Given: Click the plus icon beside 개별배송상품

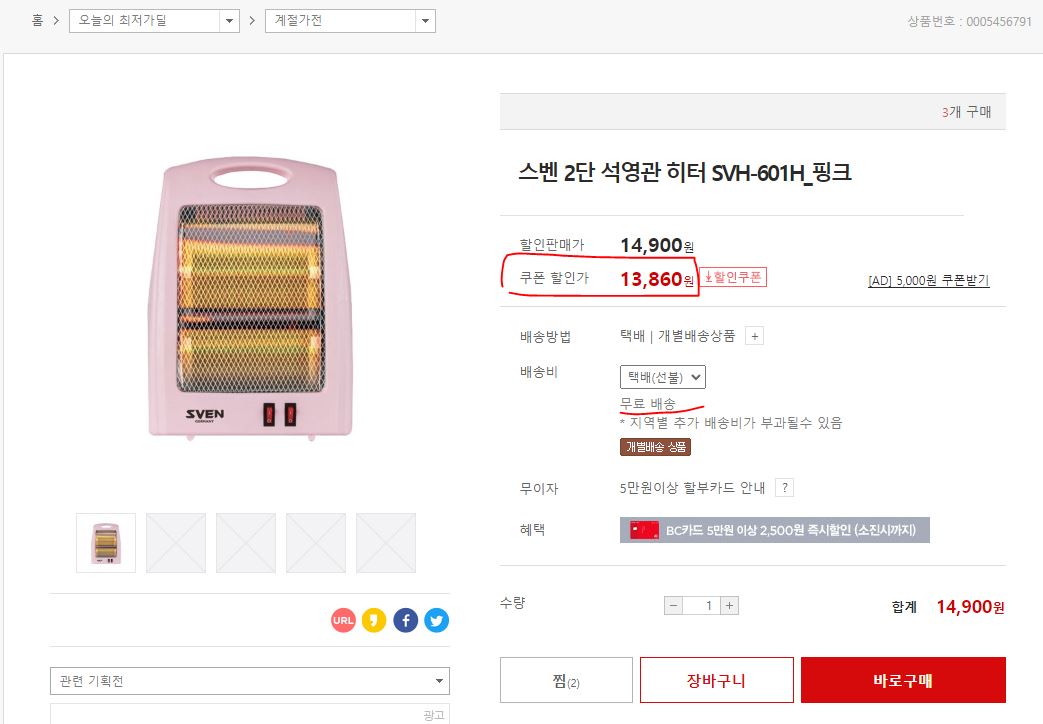Looking at the screenshot, I should coord(755,337).
